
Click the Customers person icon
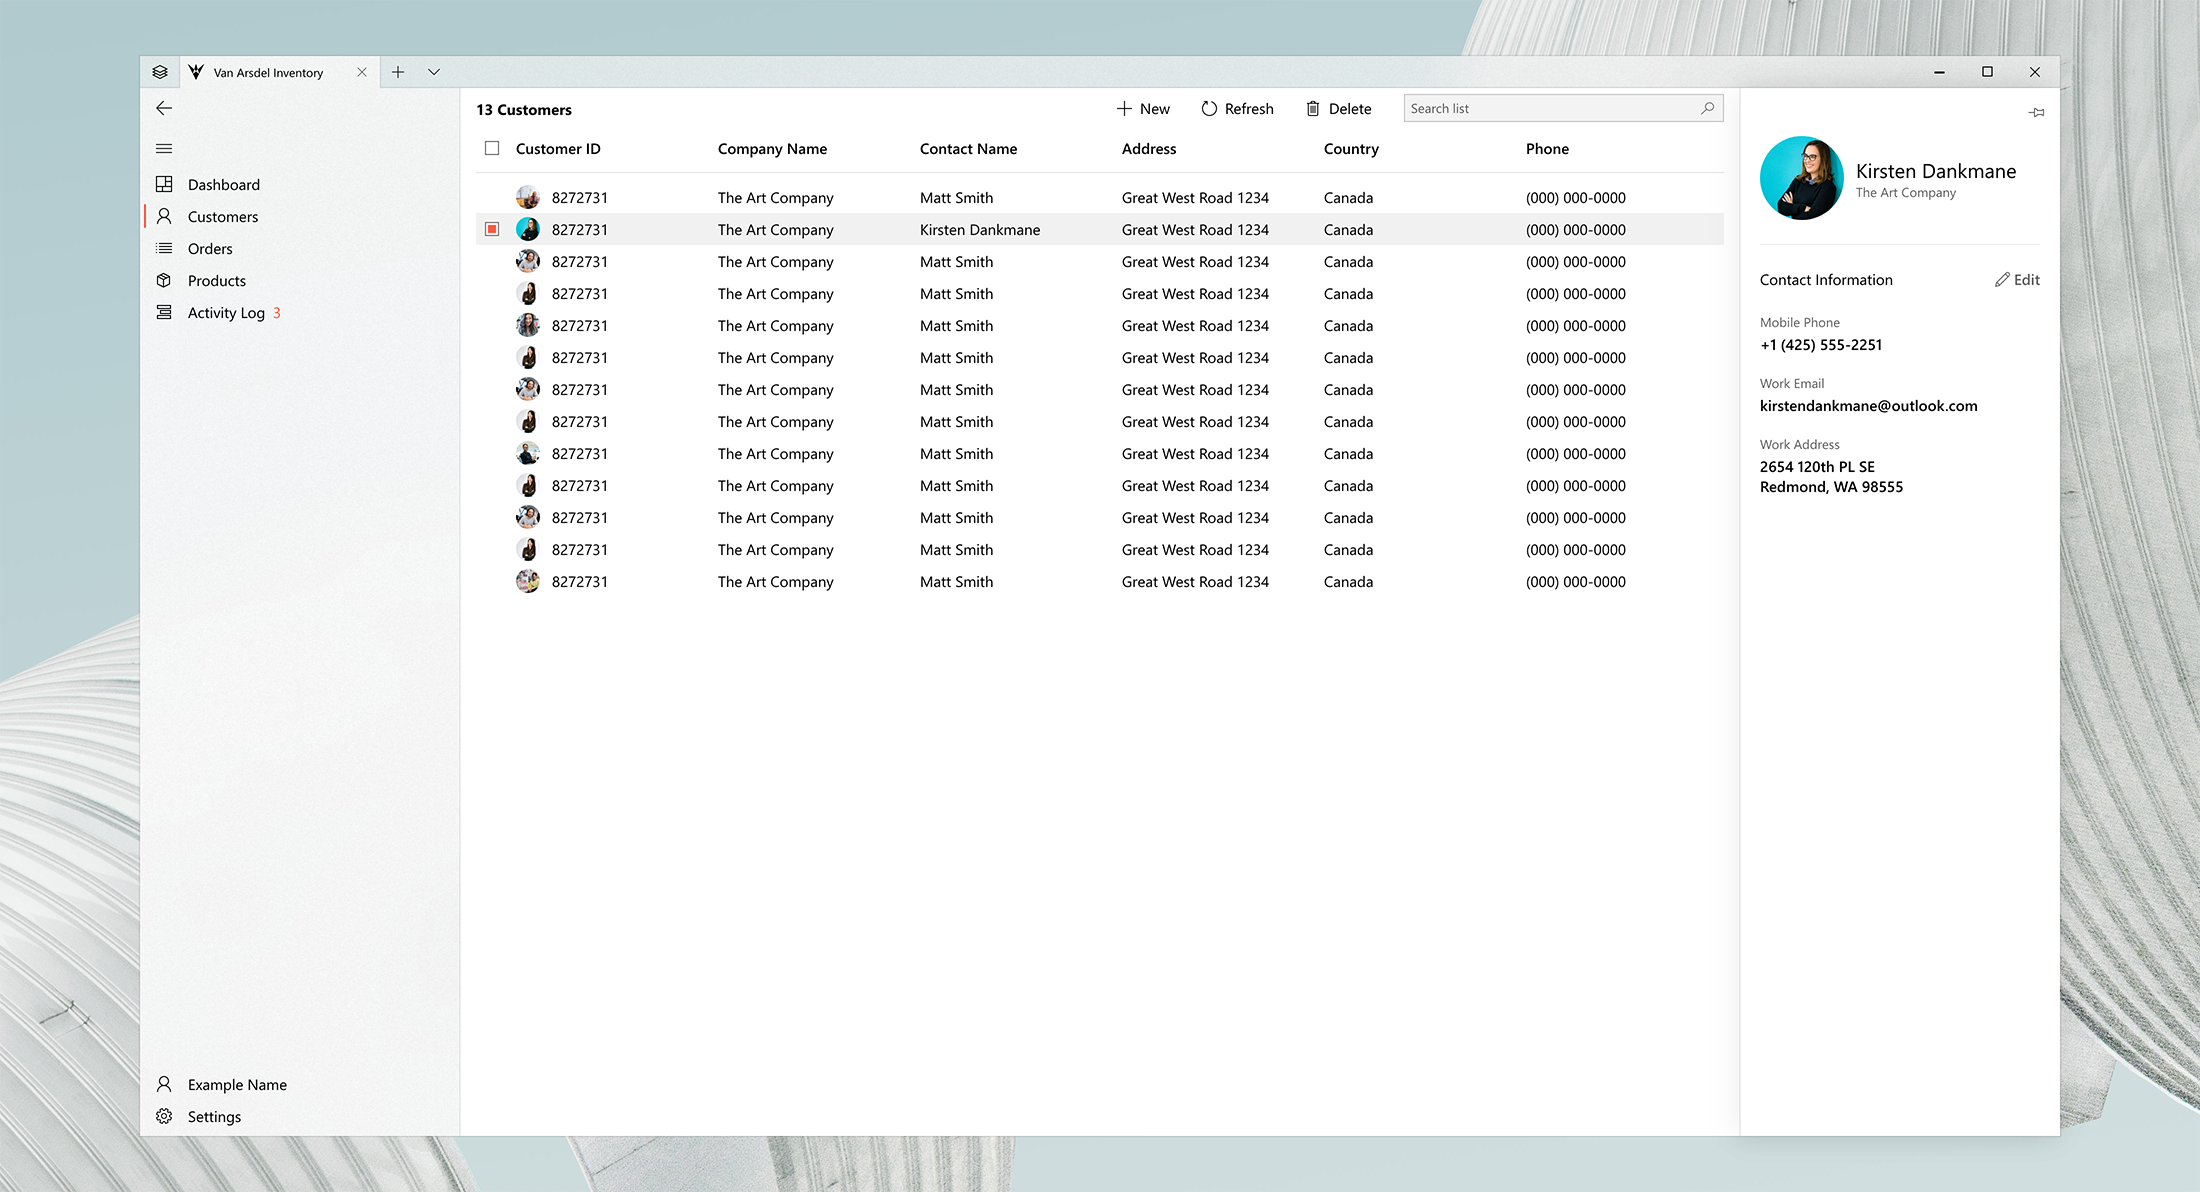(164, 216)
